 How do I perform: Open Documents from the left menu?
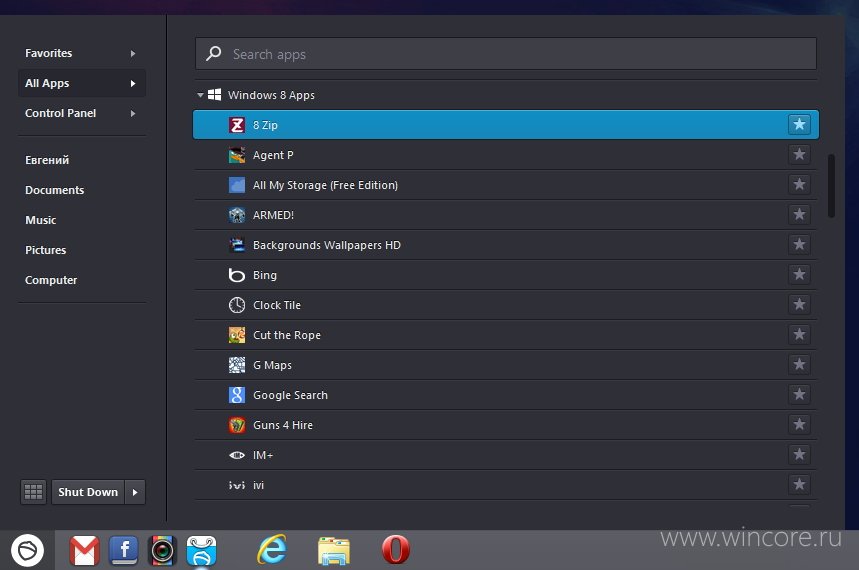tap(55, 190)
